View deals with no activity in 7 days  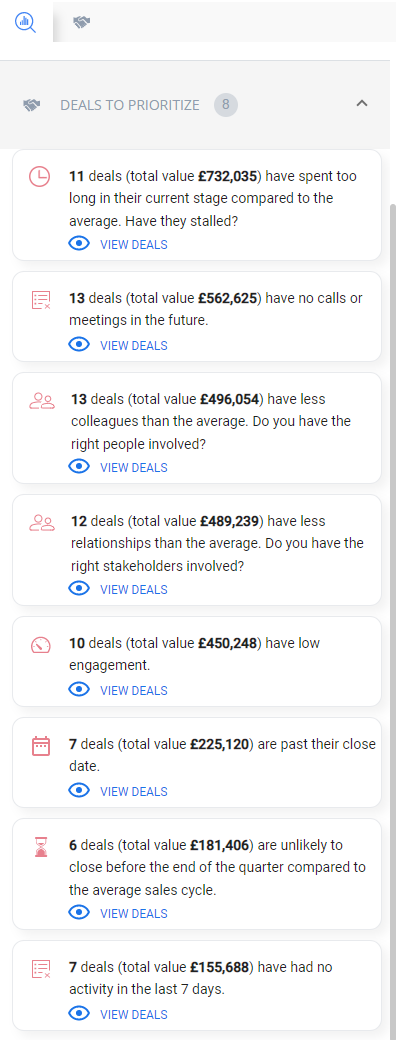(x=133, y=1014)
